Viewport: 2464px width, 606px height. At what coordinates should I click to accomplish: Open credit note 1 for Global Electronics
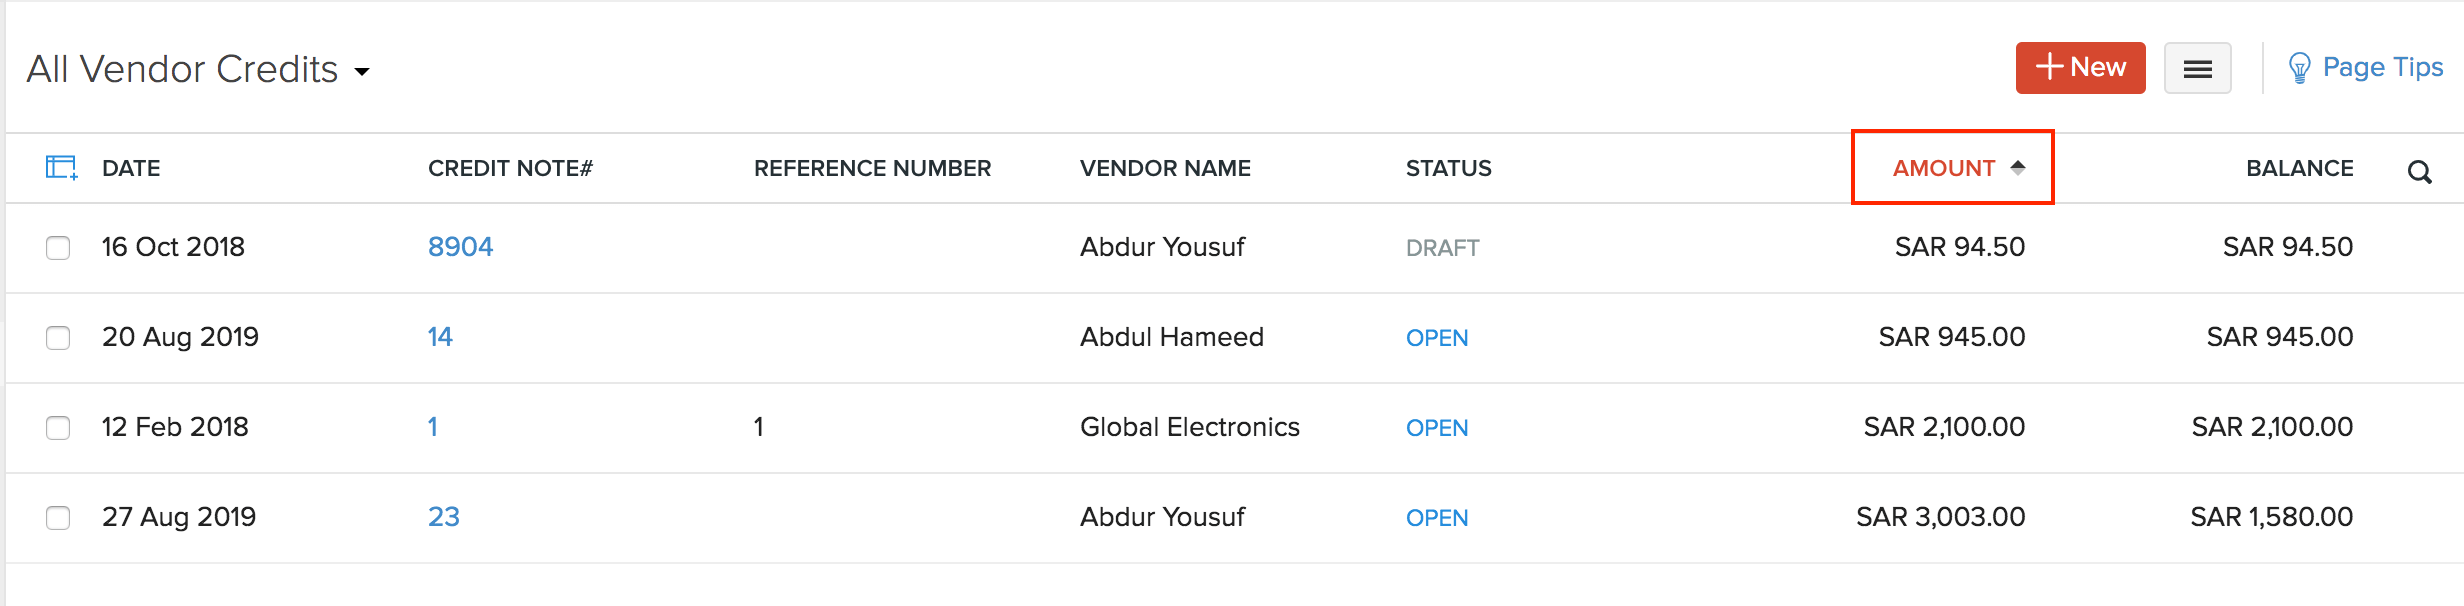(433, 427)
